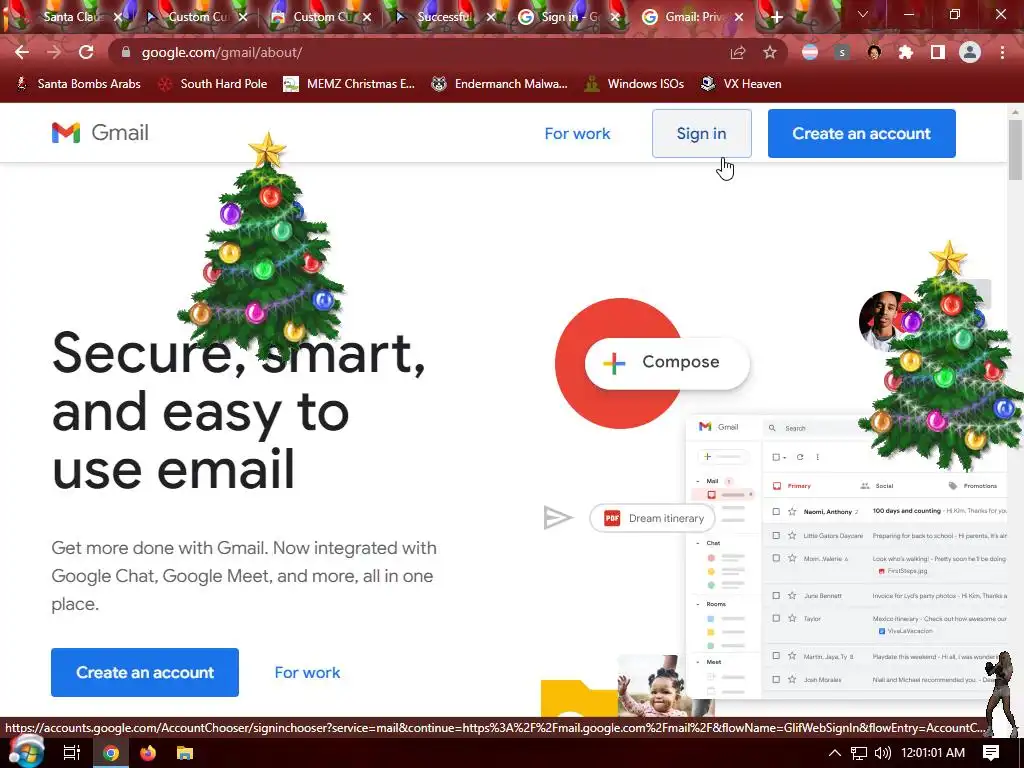The image size is (1024, 768).
Task: Click the lower Create an account button
Action: [x=145, y=672]
